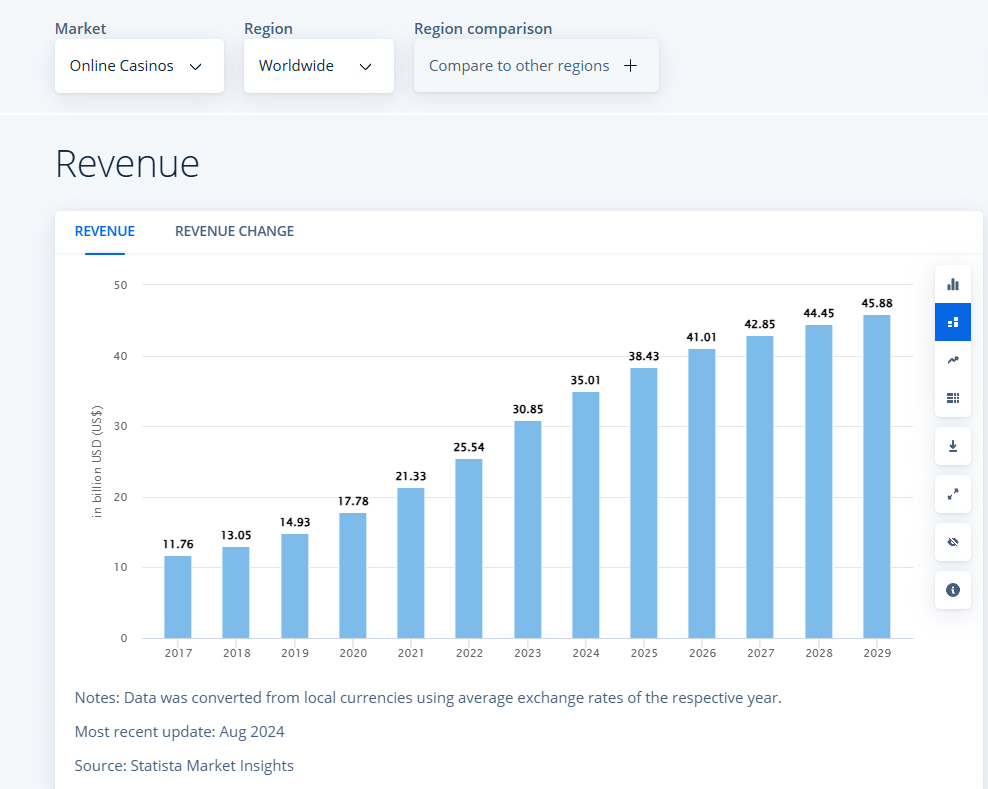
Task: Select the Revenue tab
Action: (105, 231)
